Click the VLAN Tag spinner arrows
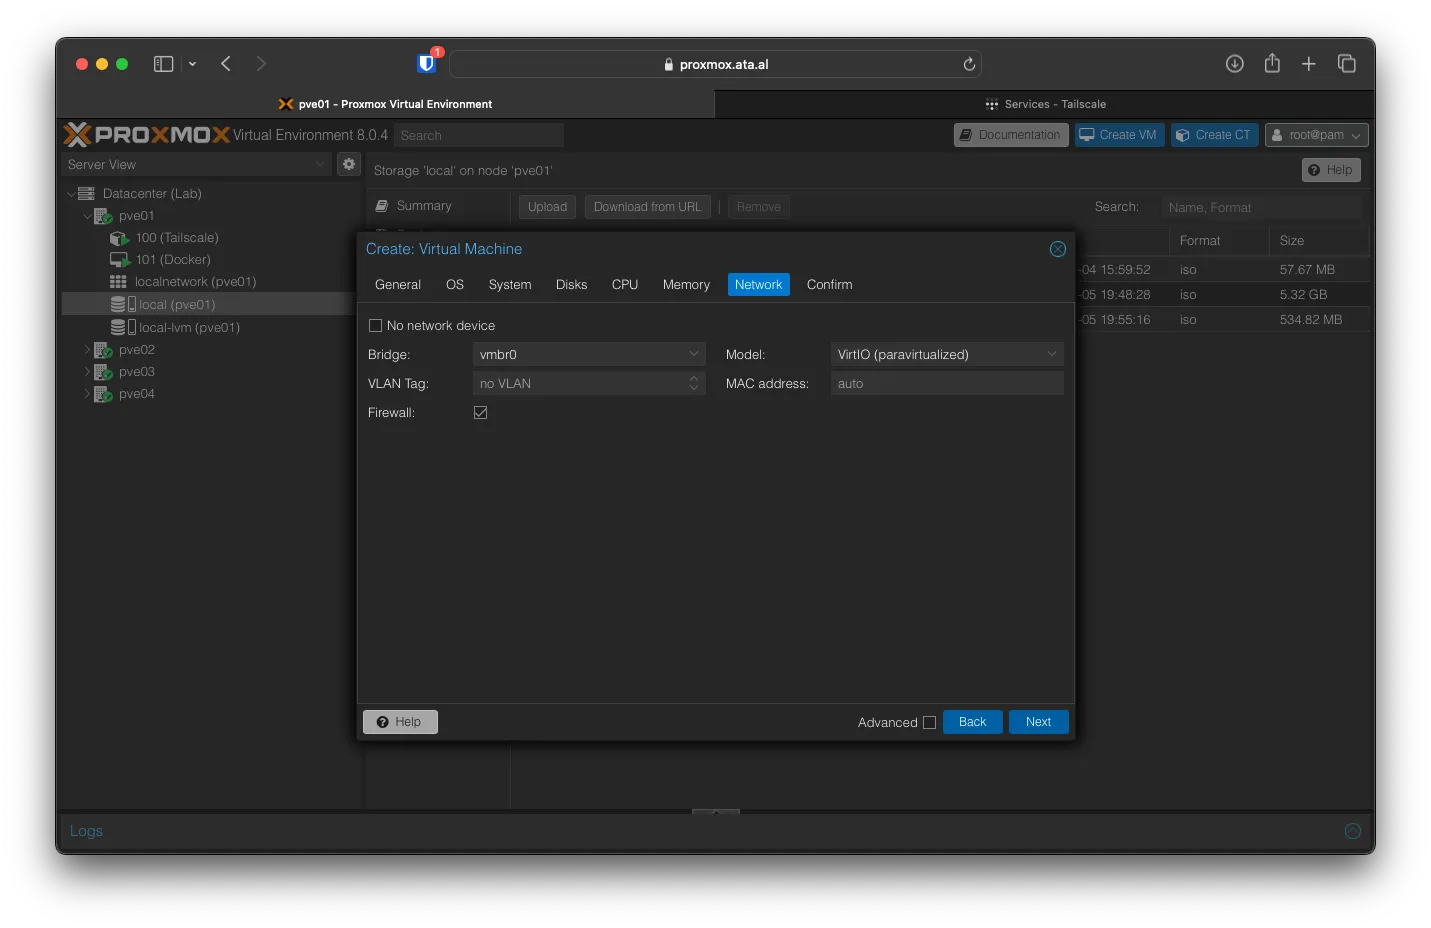This screenshot has width=1431, height=928. coord(694,383)
